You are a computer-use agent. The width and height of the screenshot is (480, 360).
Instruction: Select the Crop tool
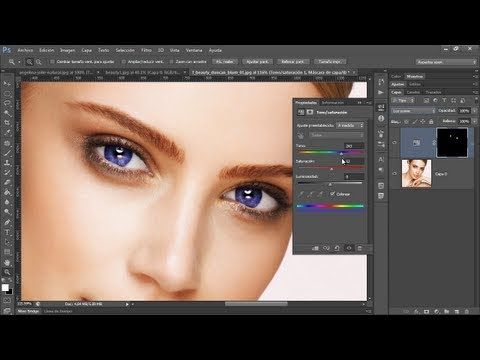coord(7,123)
